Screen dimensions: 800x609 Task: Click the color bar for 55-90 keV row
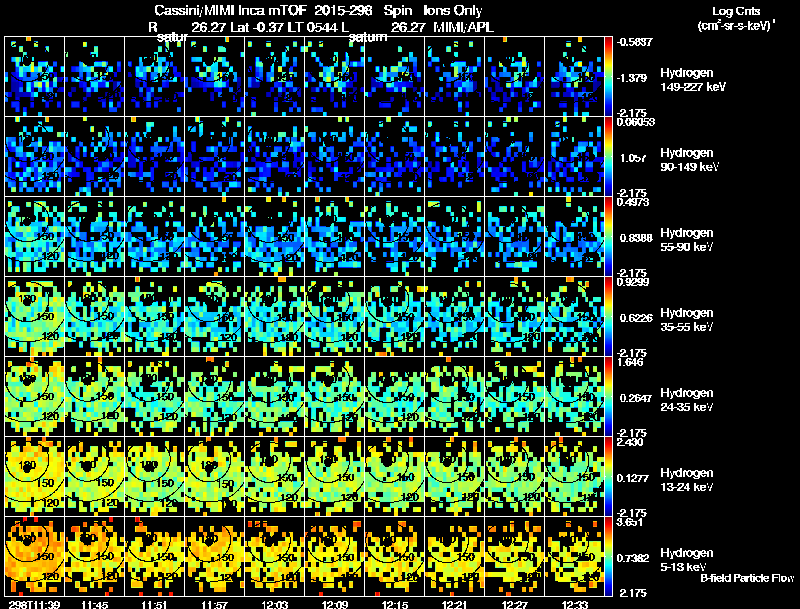coord(608,236)
